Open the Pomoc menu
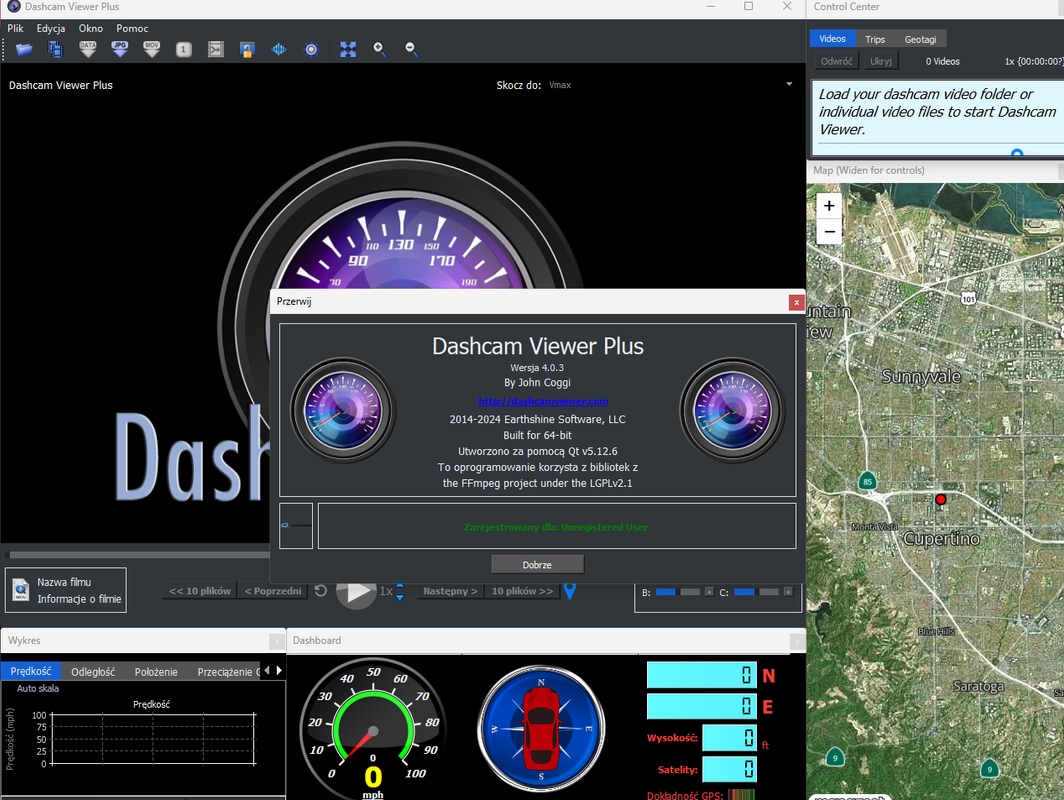The height and width of the screenshot is (800, 1064). pyautogui.click(x=132, y=28)
